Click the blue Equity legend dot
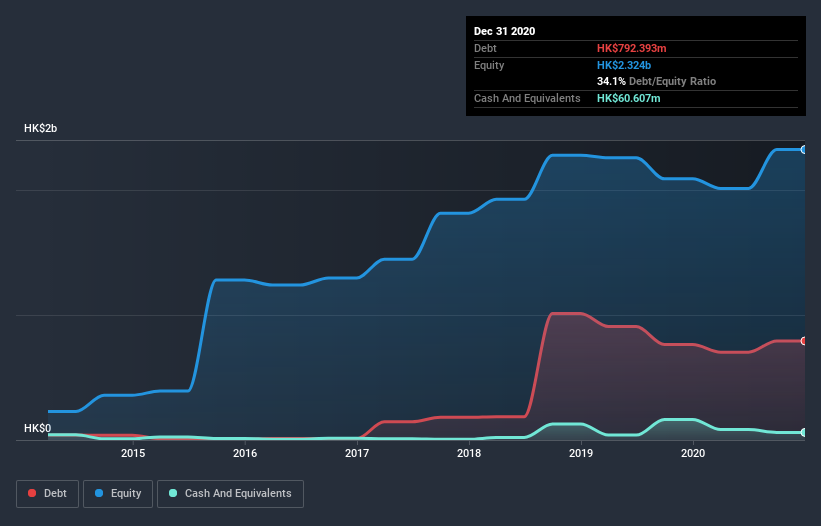Viewport: 821px width, 526px height. (99, 493)
